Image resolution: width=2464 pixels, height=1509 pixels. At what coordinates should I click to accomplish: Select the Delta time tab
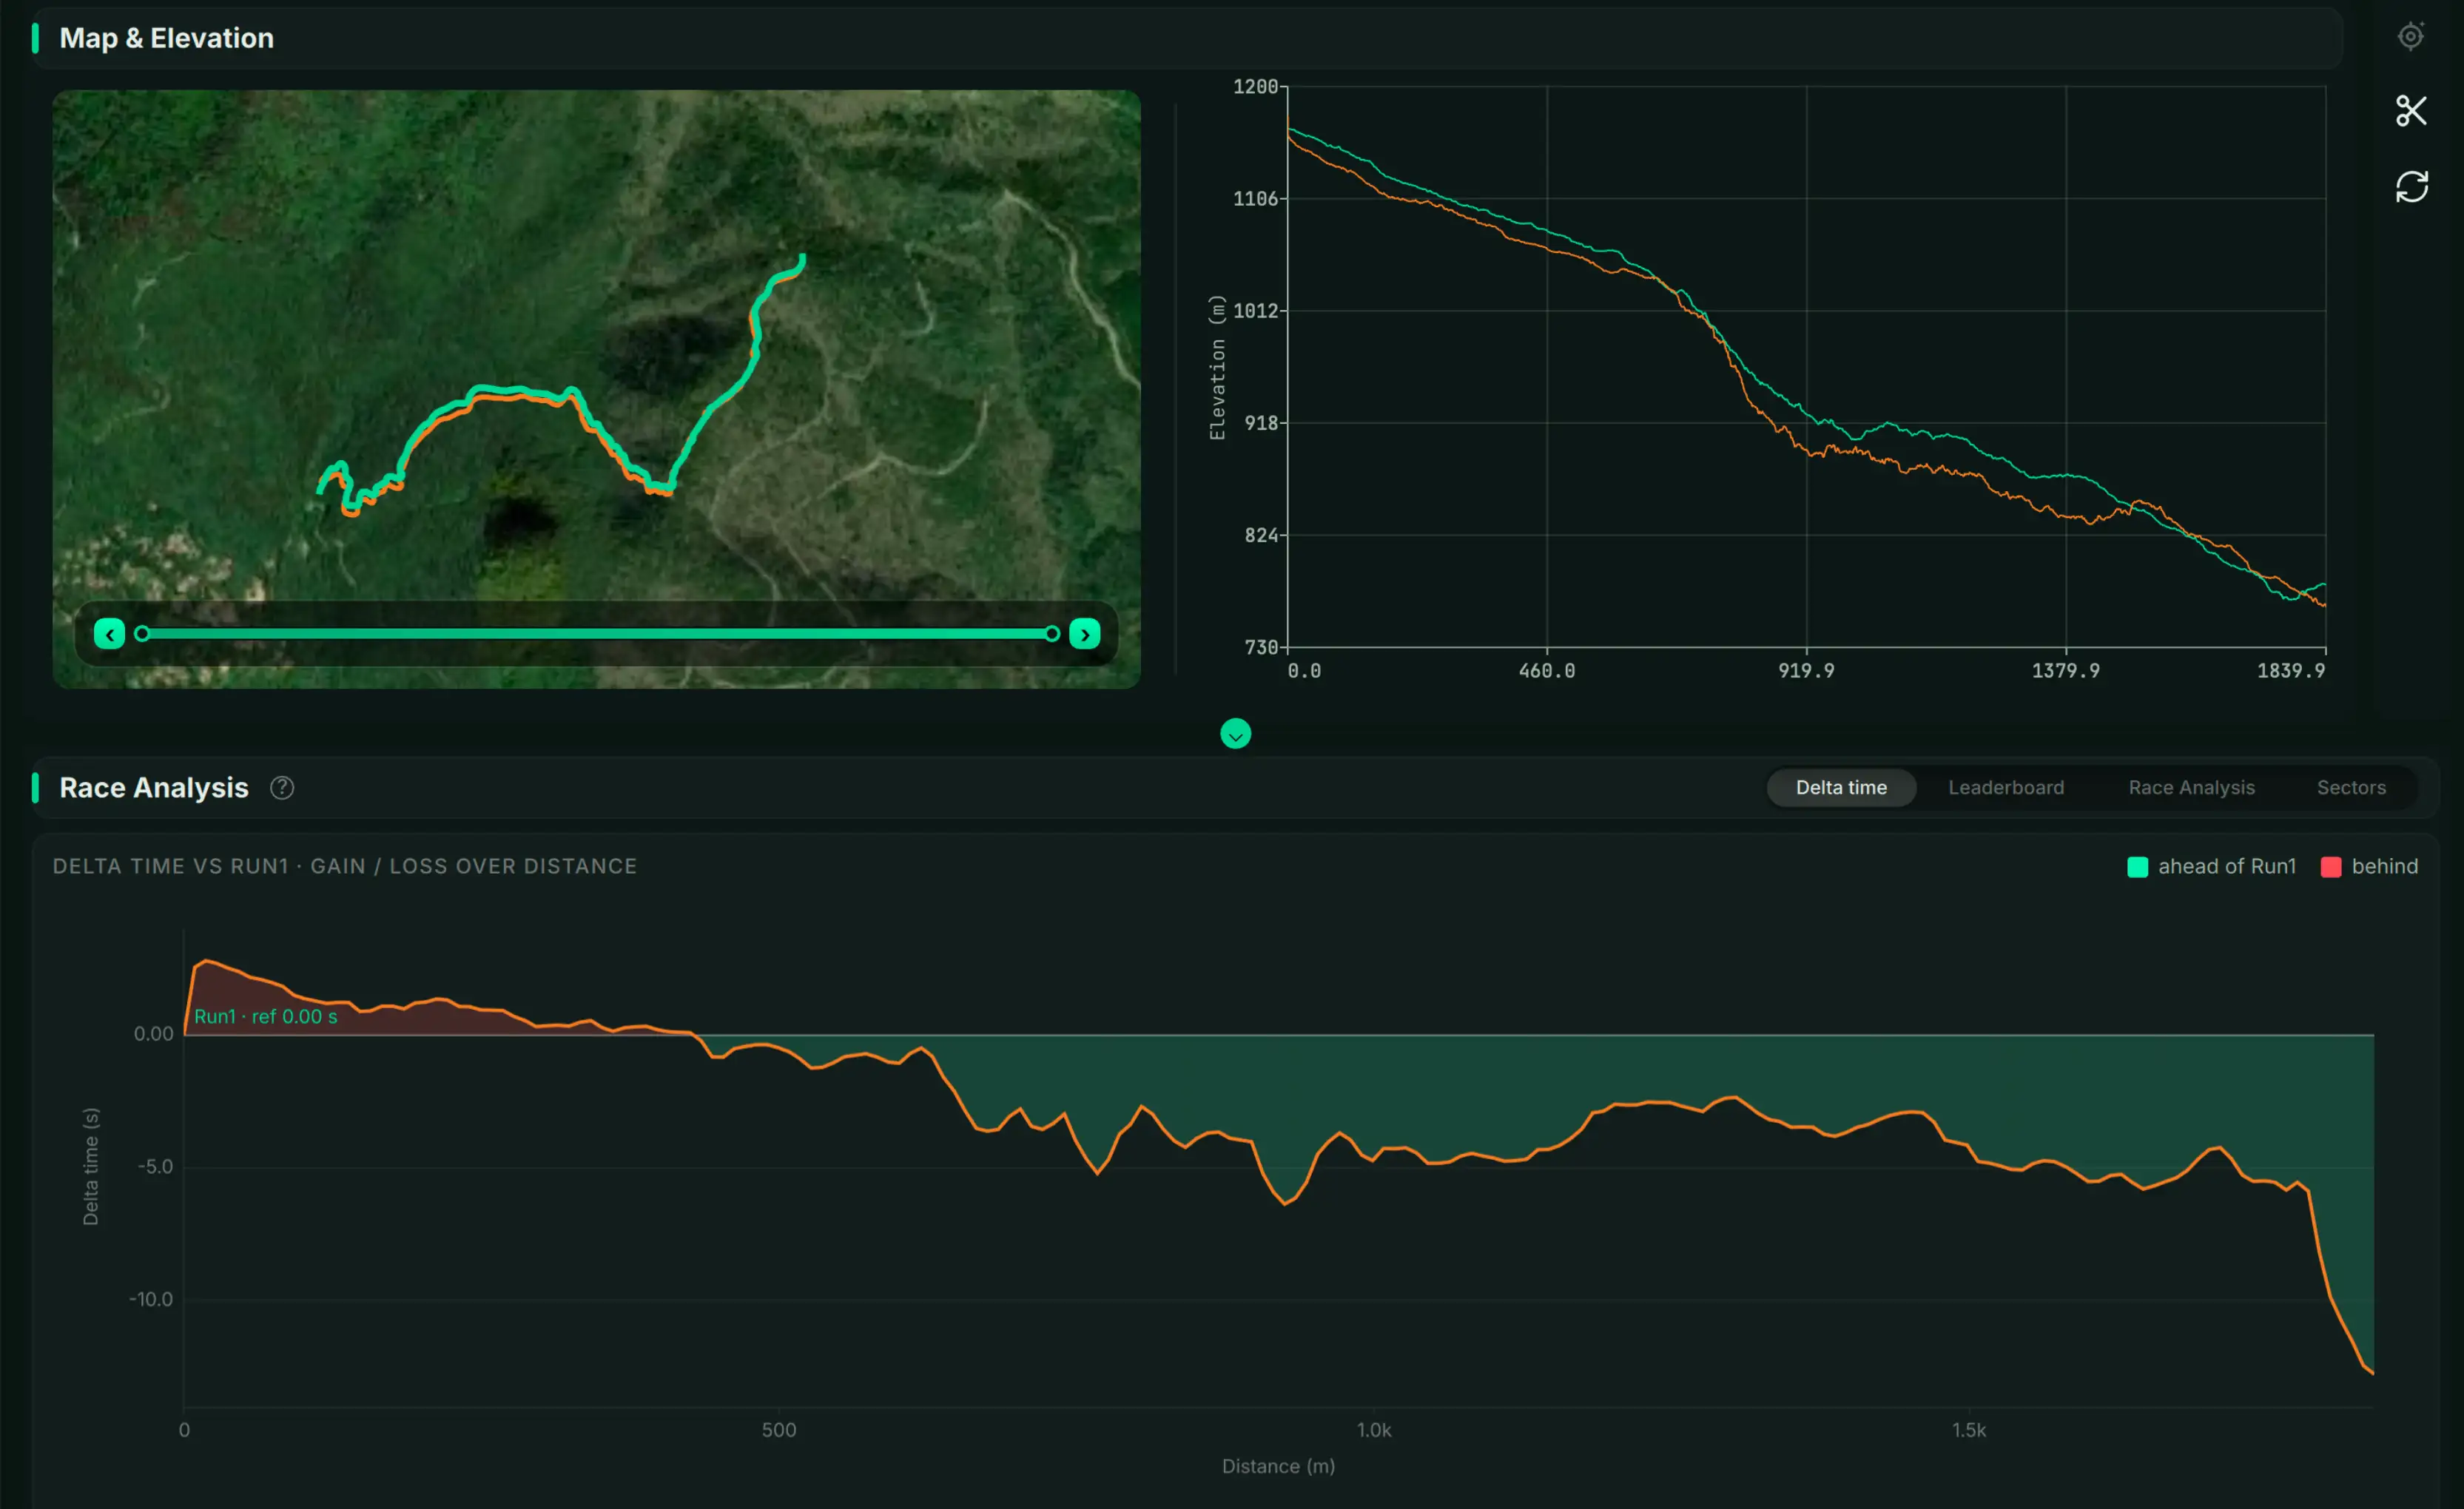[1841, 788]
